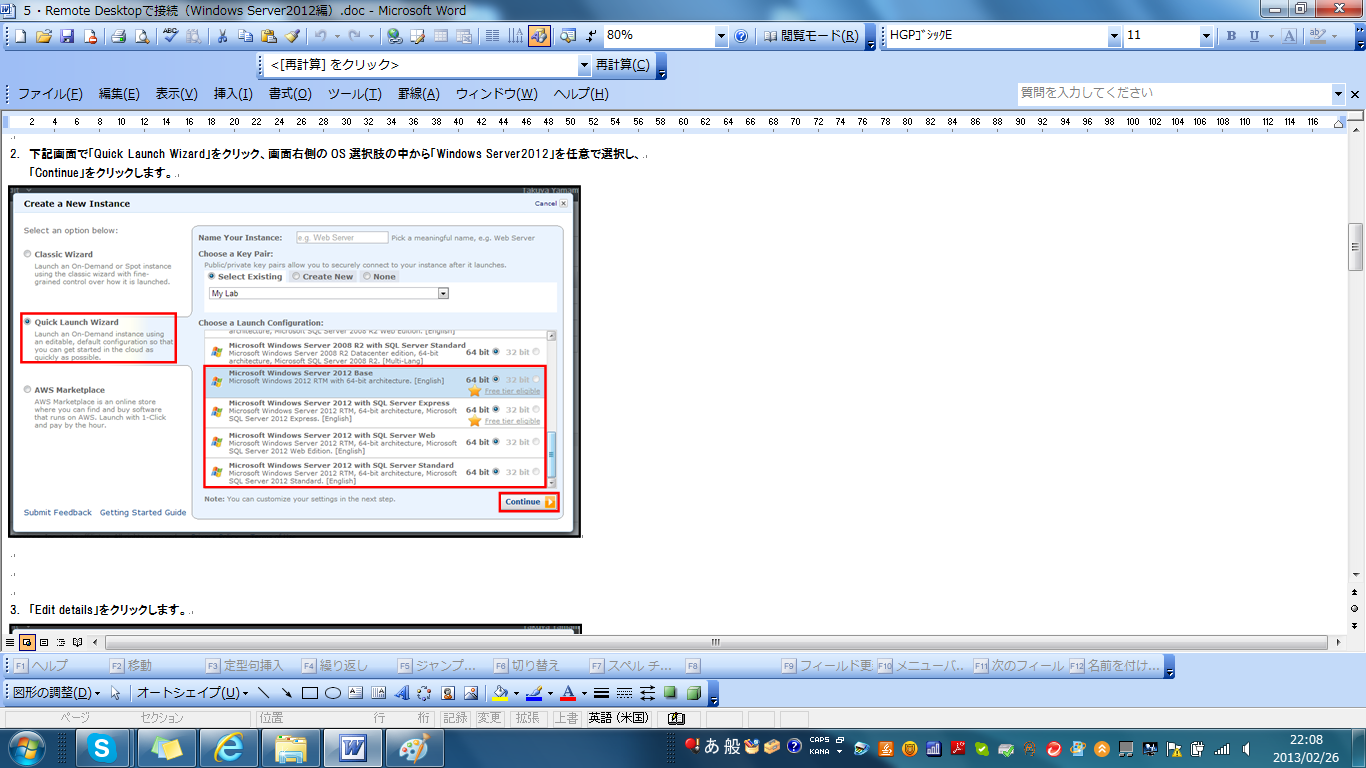This screenshot has width=1366, height=768.
Task: Open the 書式(O) menu
Action: tap(290, 94)
